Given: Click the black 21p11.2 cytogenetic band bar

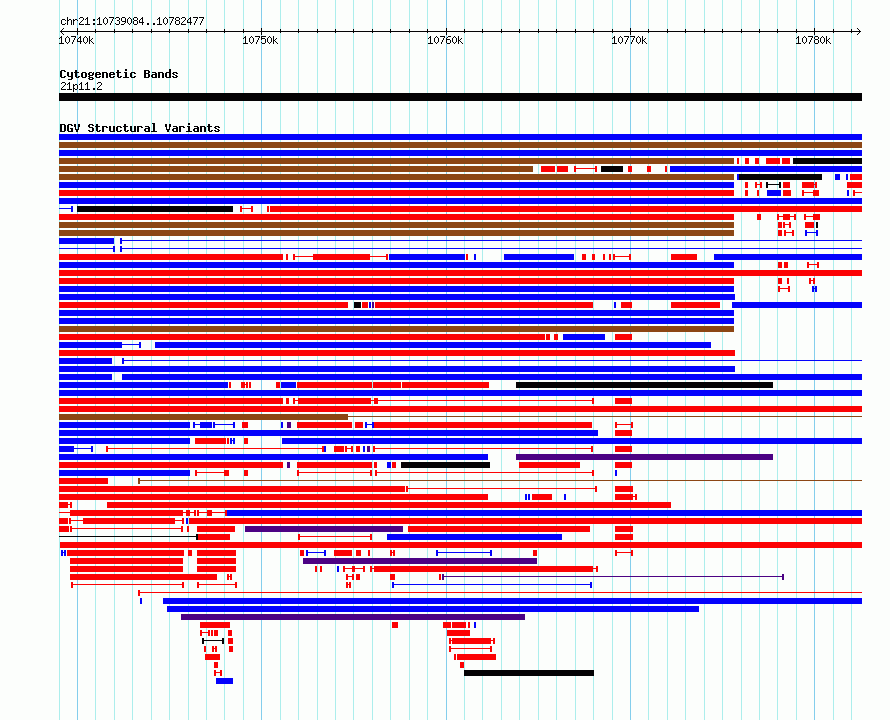Looking at the screenshot, I should tap(460, 97).
